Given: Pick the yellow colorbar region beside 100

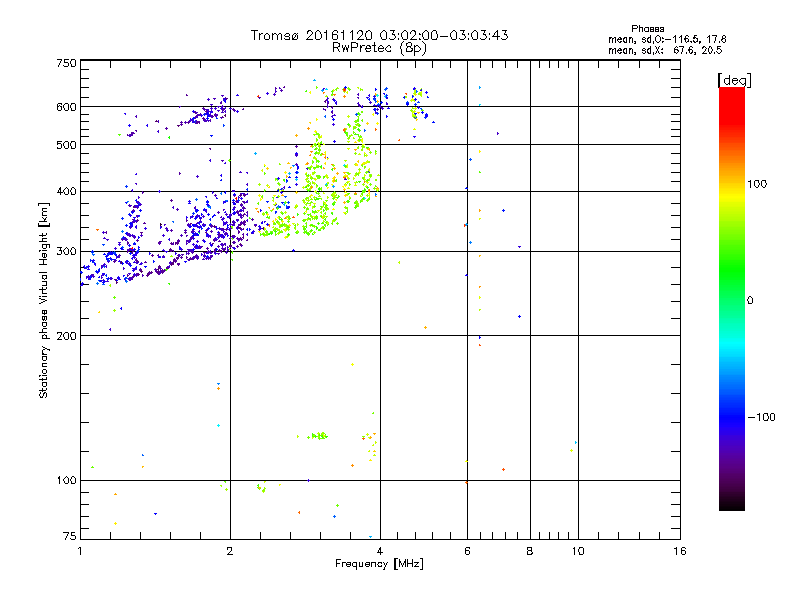Looking at the screenshot, I should [731, 185].
